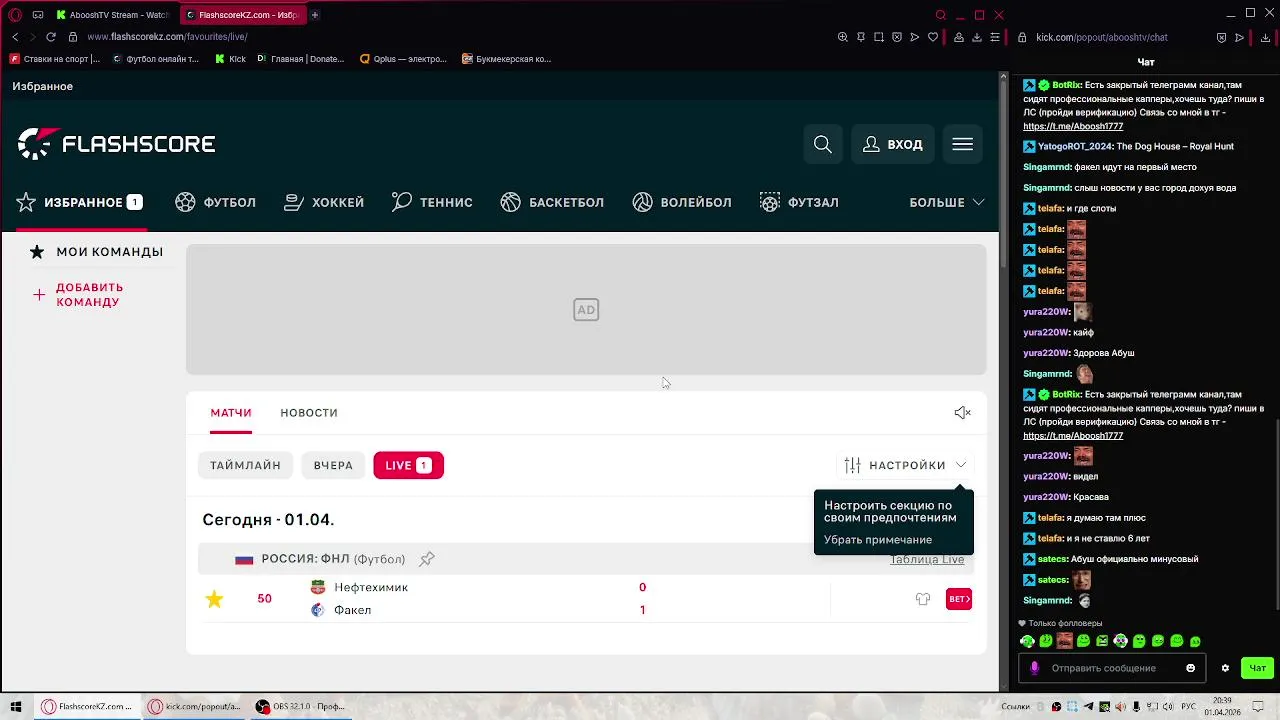The width and height of the screenshot is (1280, 720).
Task: Switch to the БАСКЕТБОЛ sport tab
Action: [552, 202]
